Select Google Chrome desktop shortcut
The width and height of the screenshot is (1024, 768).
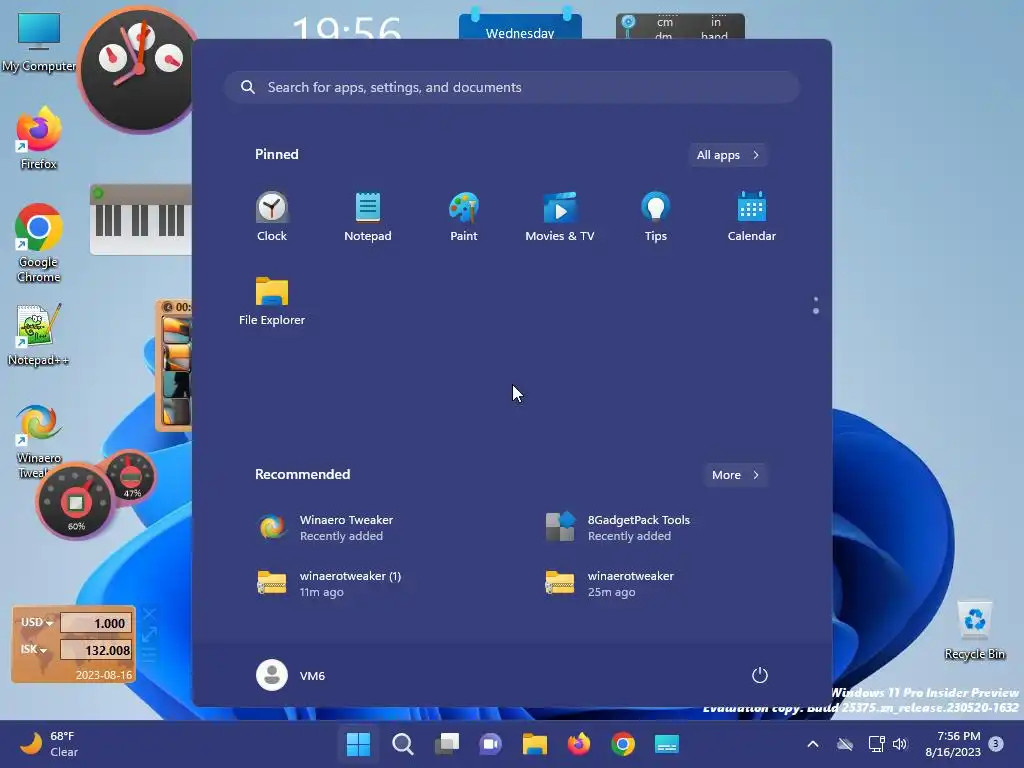click(x=39, y=244)
